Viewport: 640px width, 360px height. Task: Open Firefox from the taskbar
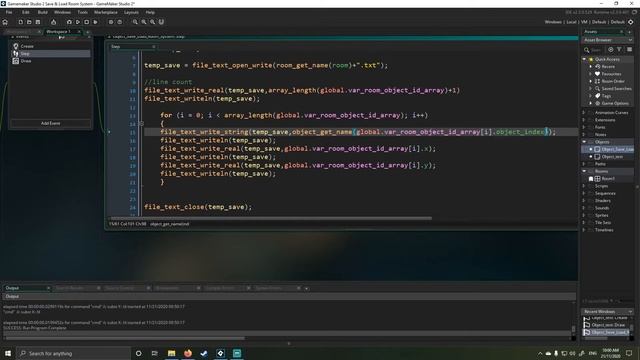tap(188, 353)
